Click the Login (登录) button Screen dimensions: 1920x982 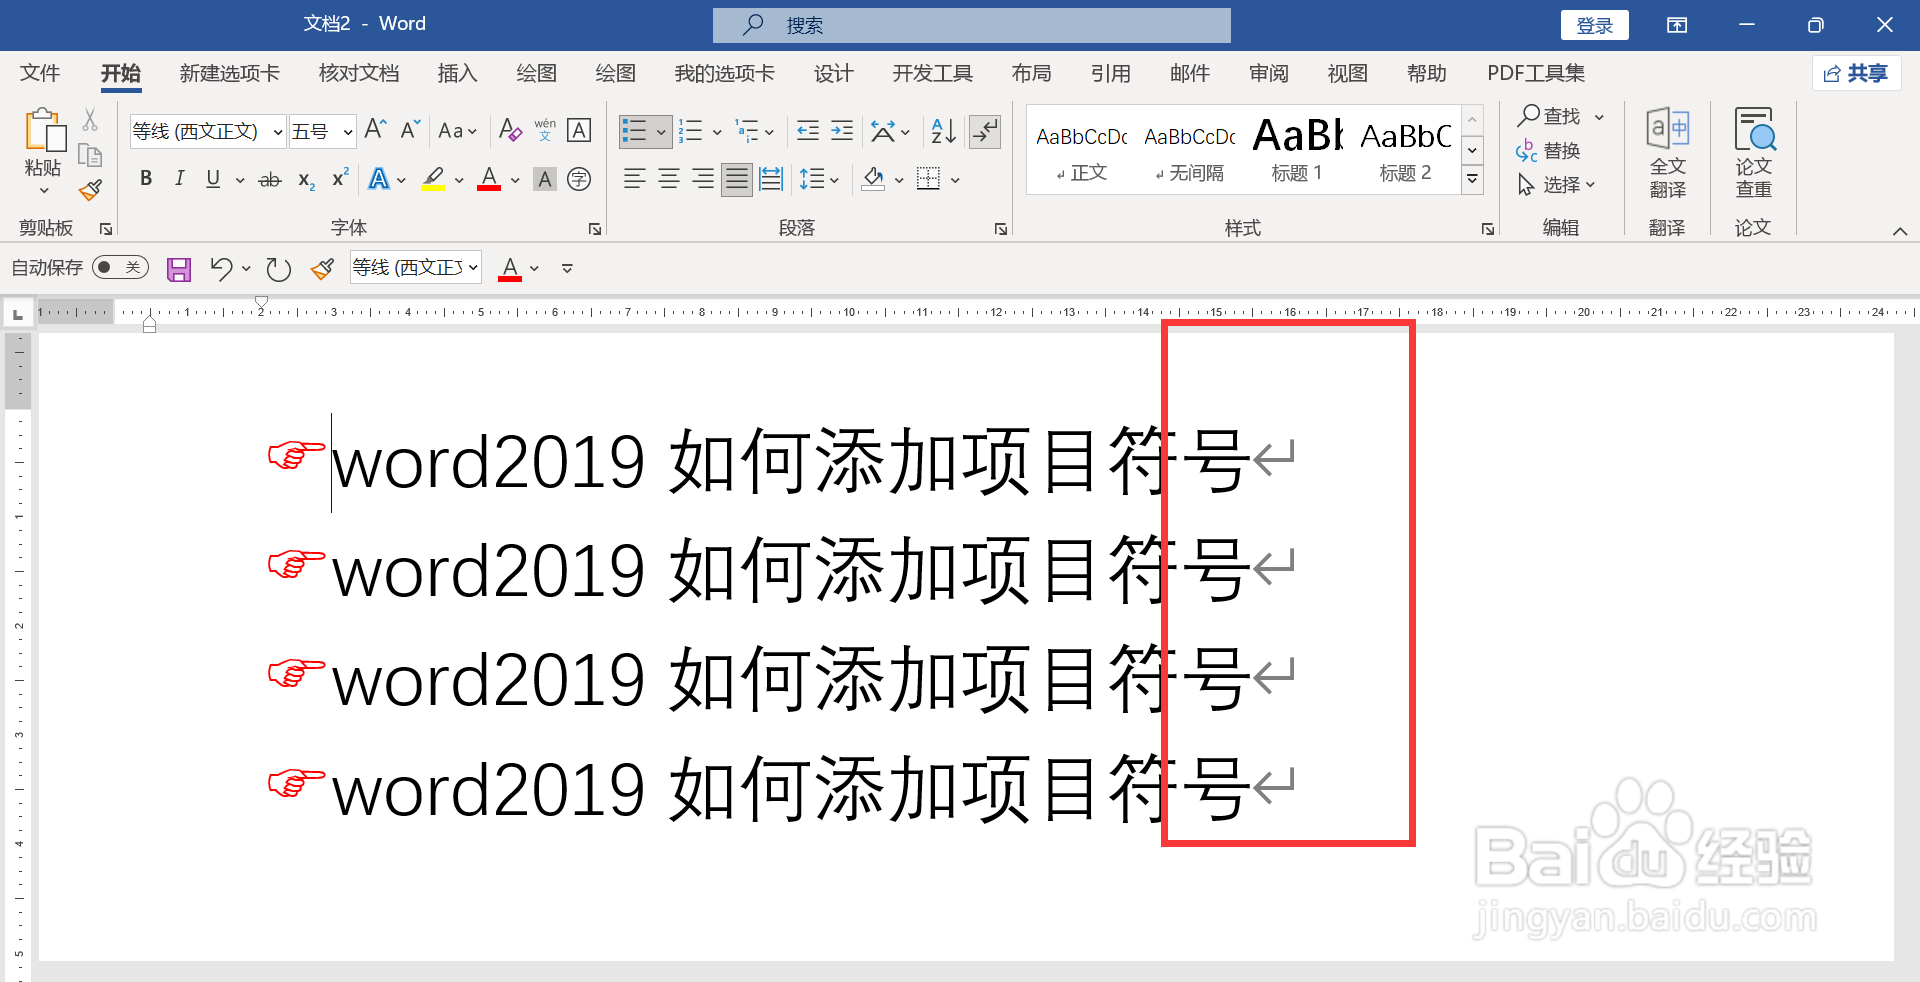coord(1594,25)
